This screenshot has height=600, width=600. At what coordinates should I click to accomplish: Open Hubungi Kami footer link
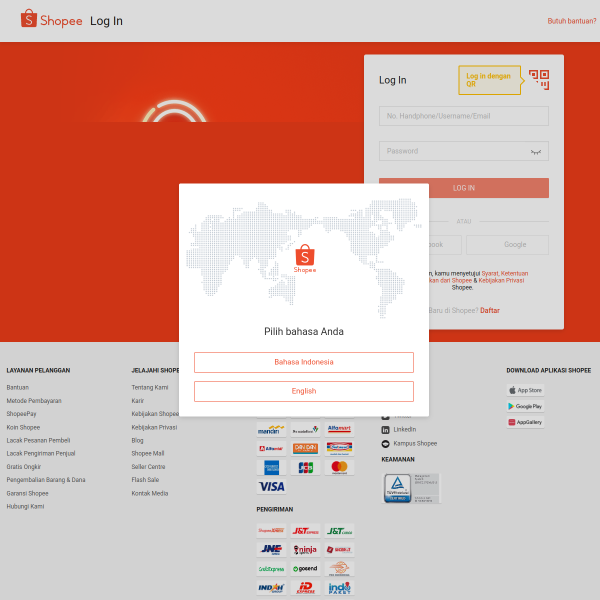[x=25, y=506]
